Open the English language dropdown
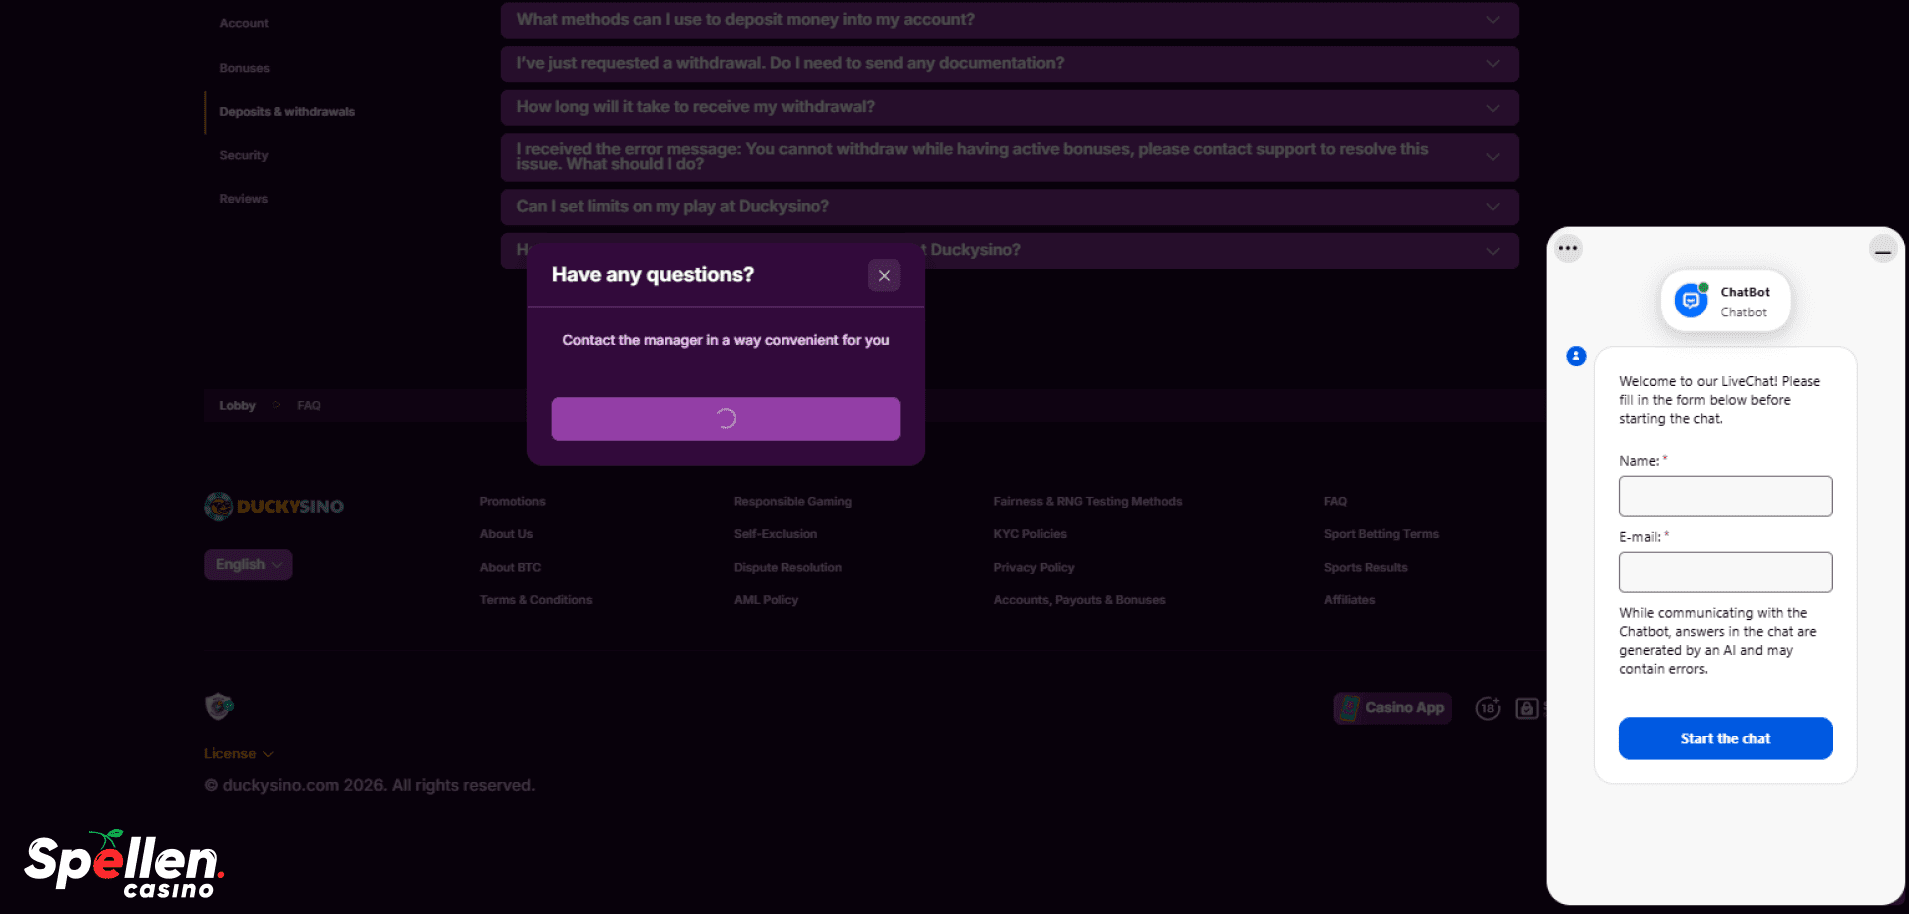The image size is (1909, 914). (x=248, y=565)
